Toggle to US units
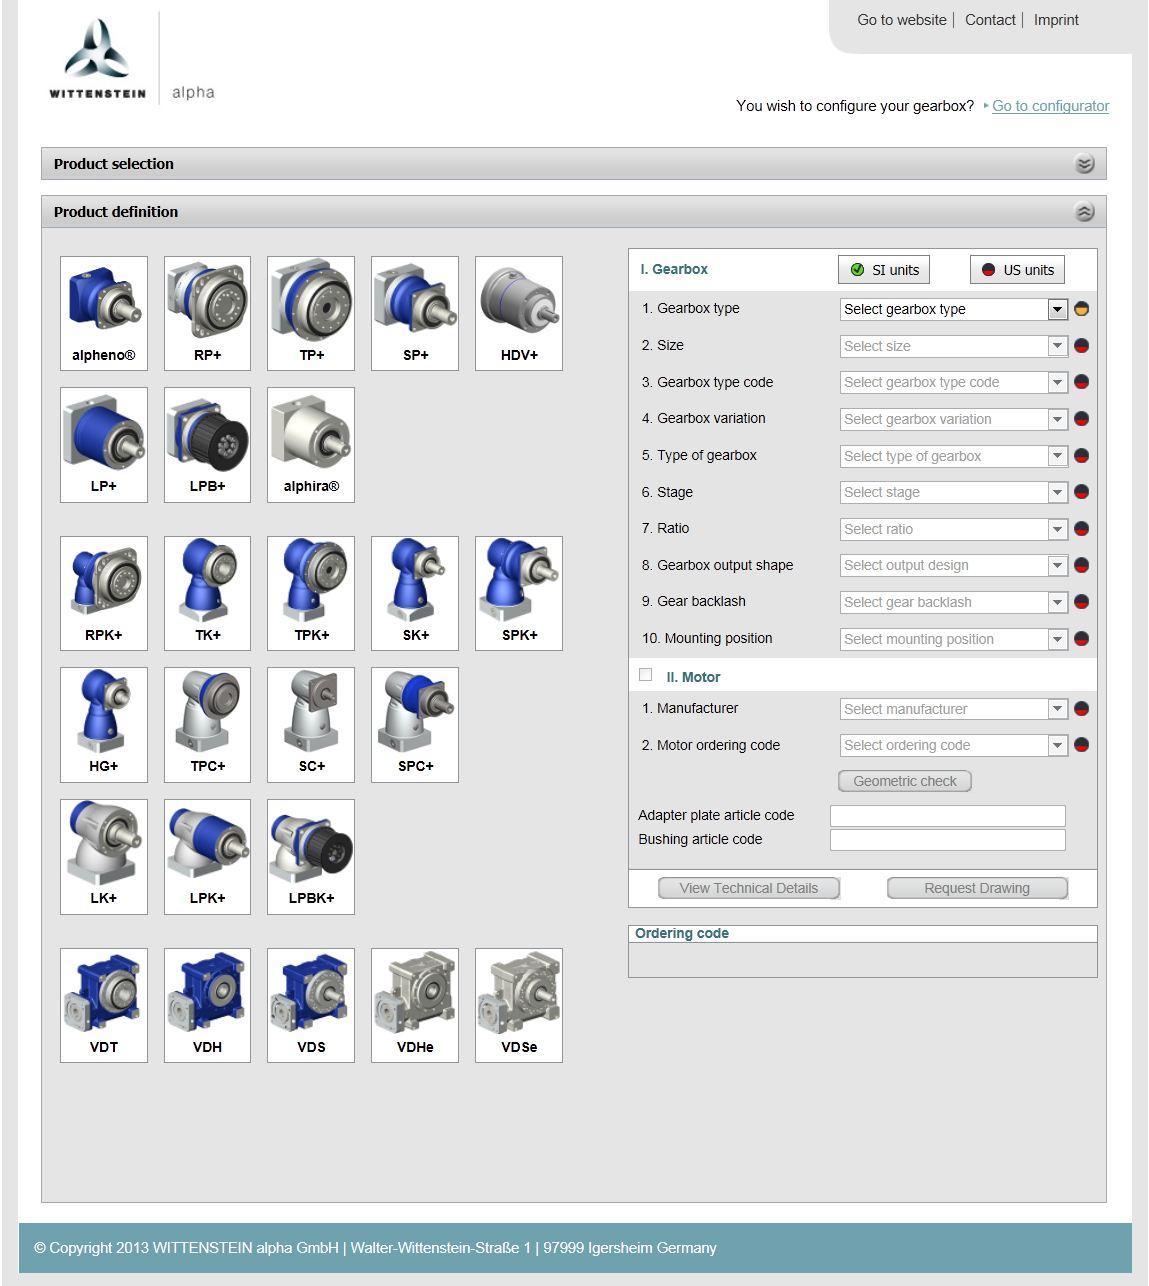1149x1286 pixels. coord(1016,269)
